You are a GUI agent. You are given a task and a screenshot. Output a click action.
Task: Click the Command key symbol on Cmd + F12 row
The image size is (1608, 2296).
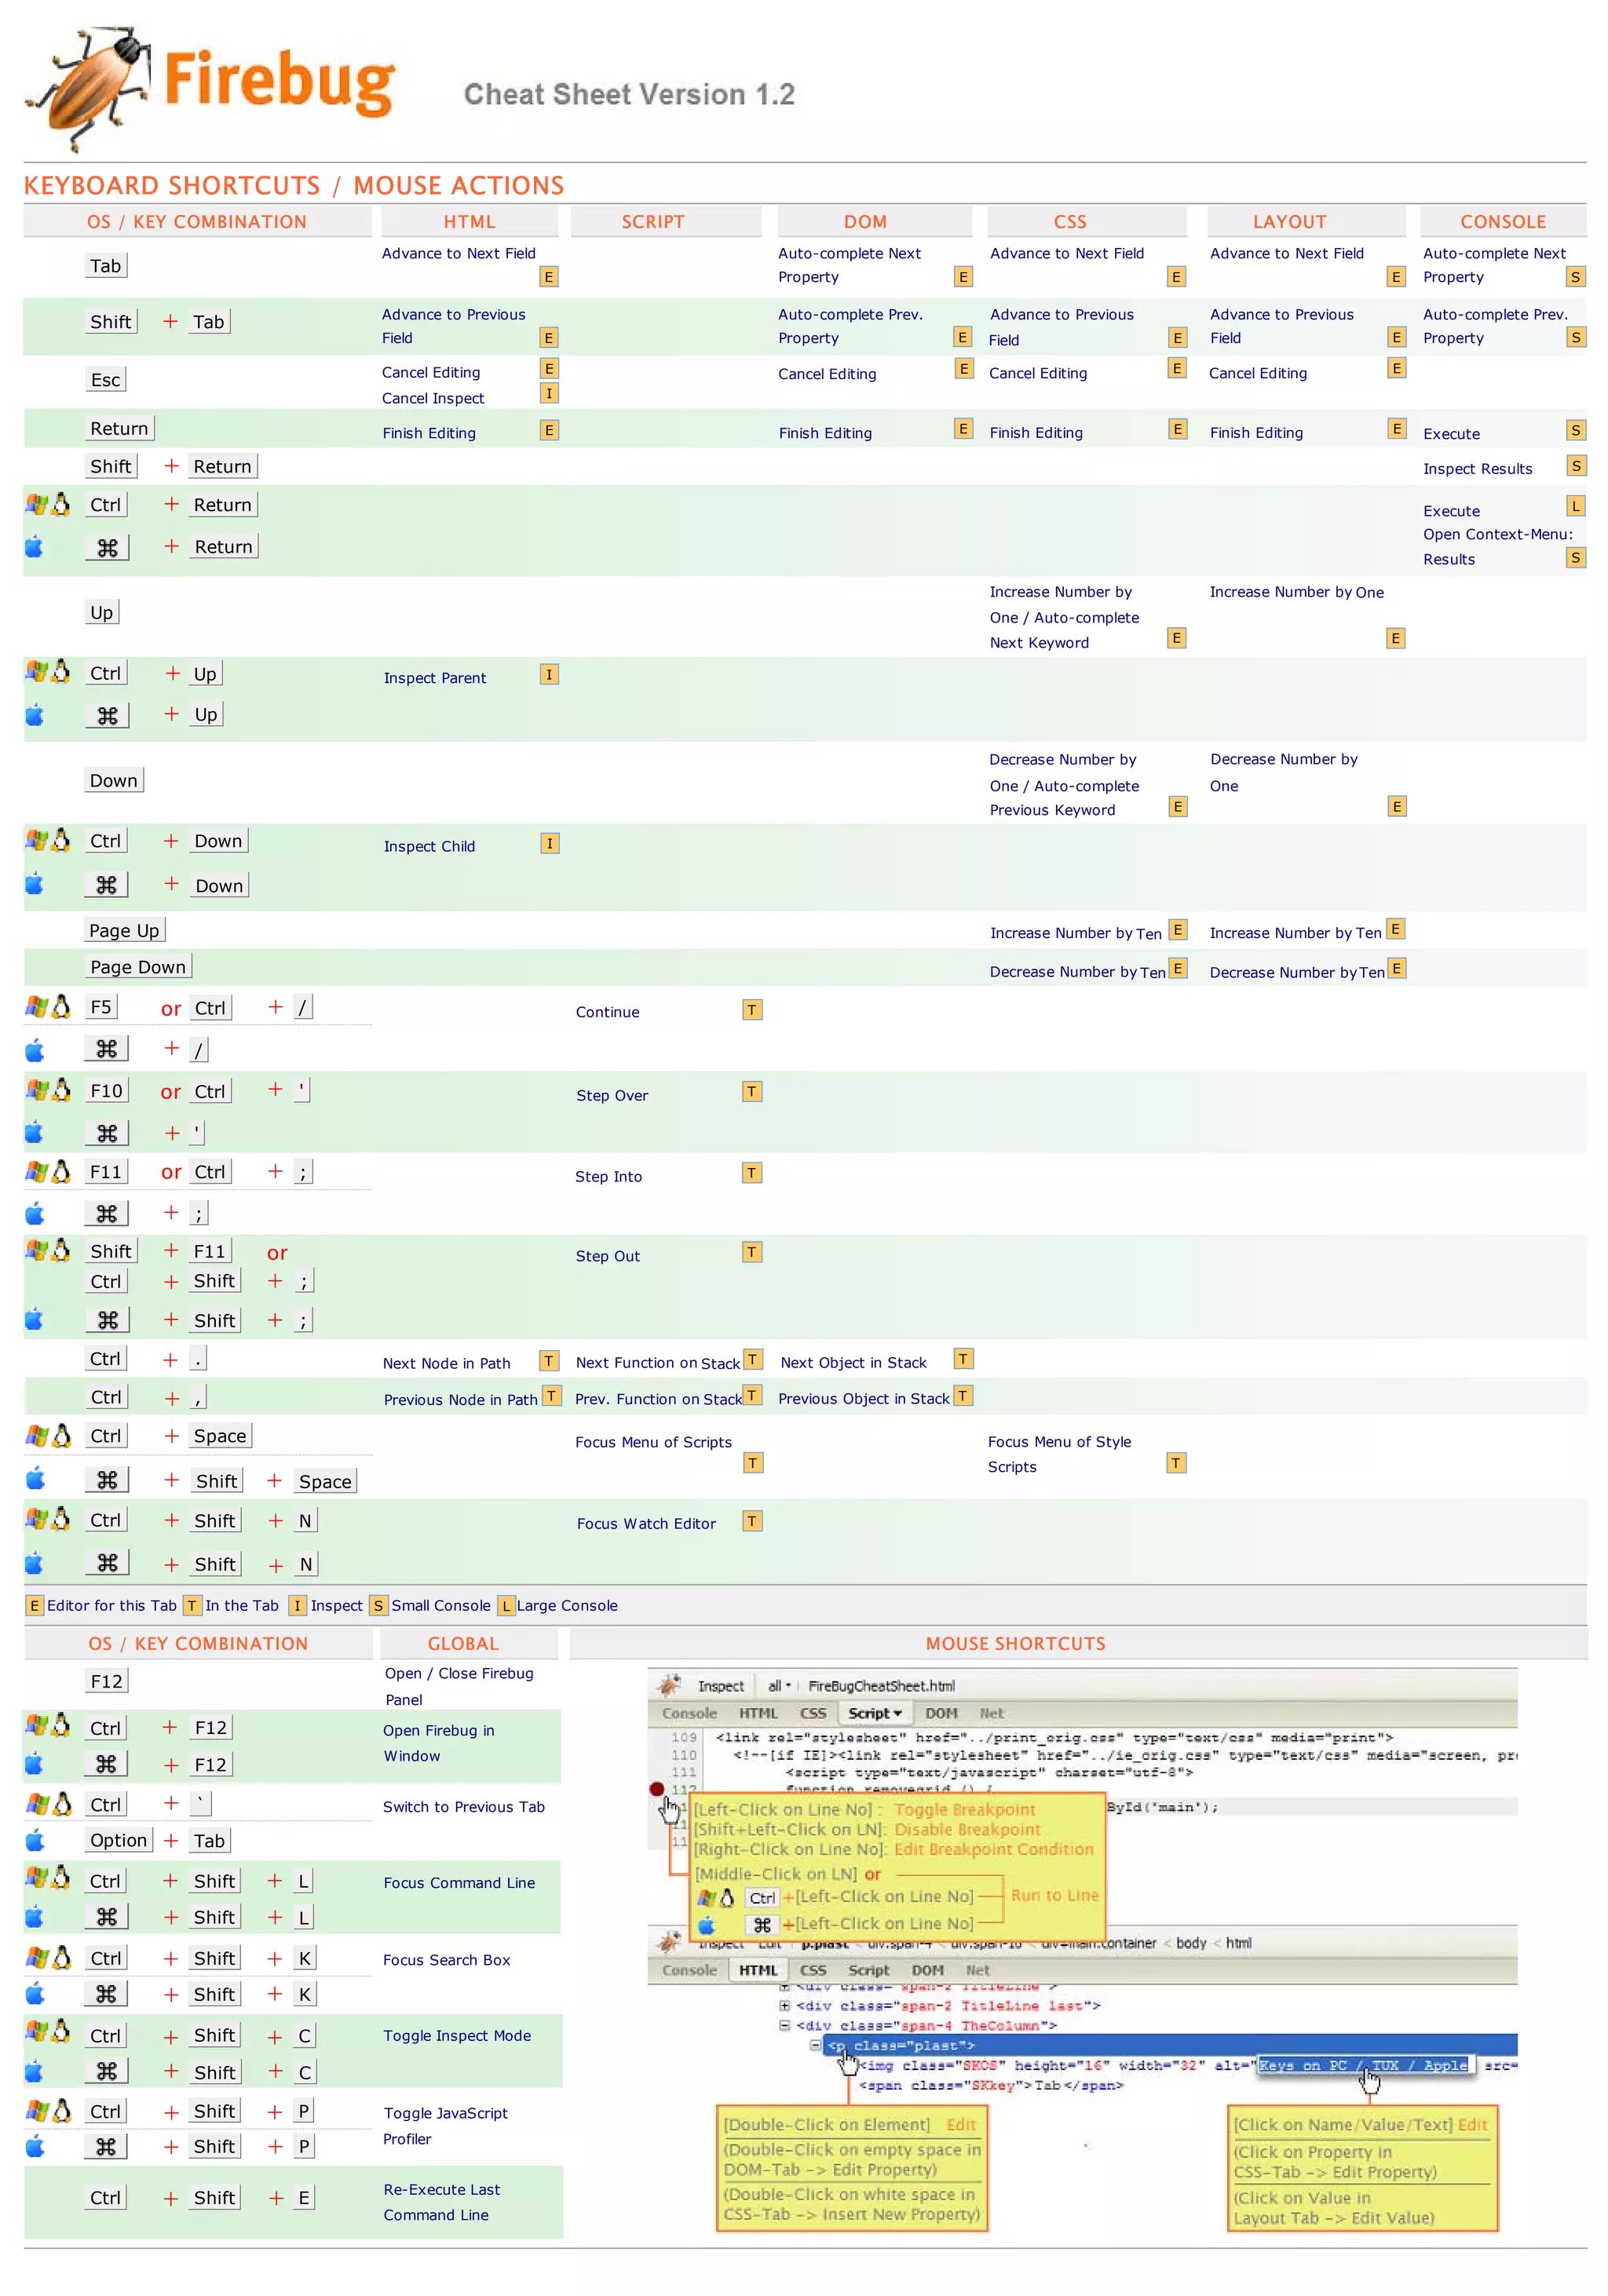(x=106, y=1764)
